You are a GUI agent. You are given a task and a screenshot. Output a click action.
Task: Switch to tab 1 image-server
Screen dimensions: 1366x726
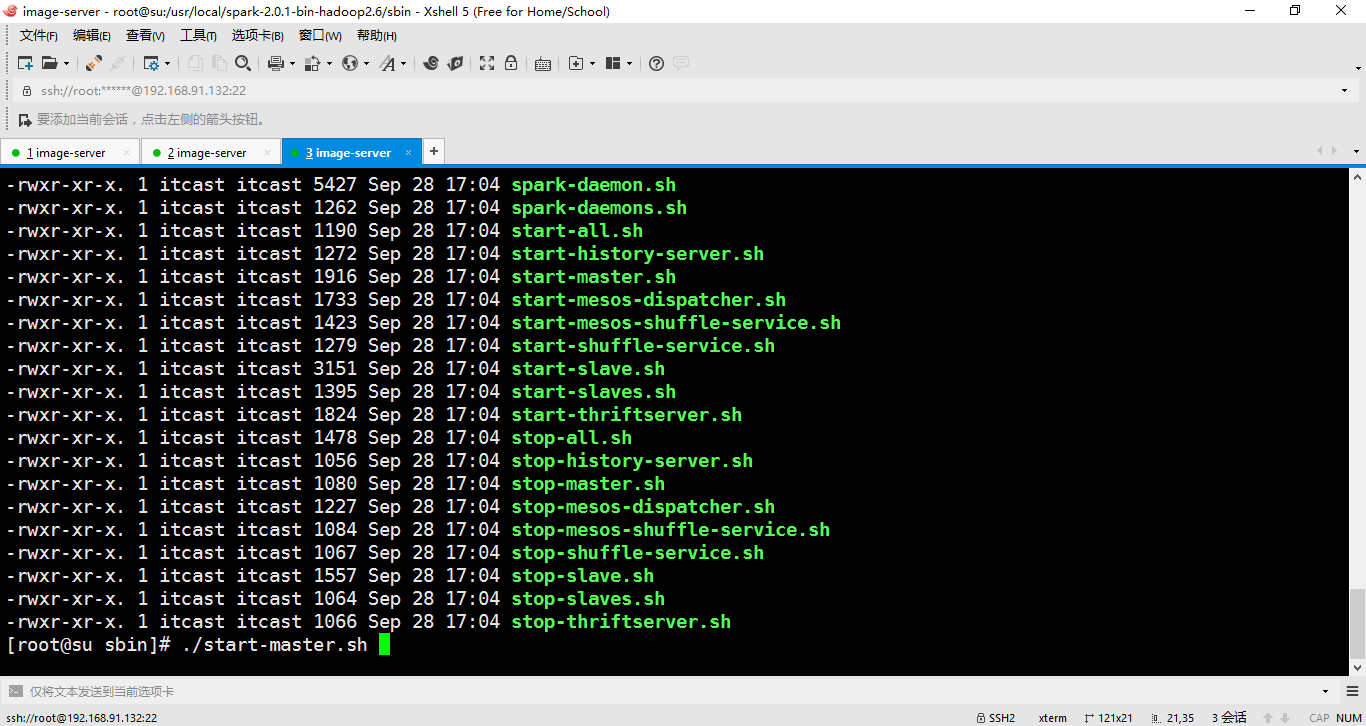pyautogui.click(x=70, y=153)
